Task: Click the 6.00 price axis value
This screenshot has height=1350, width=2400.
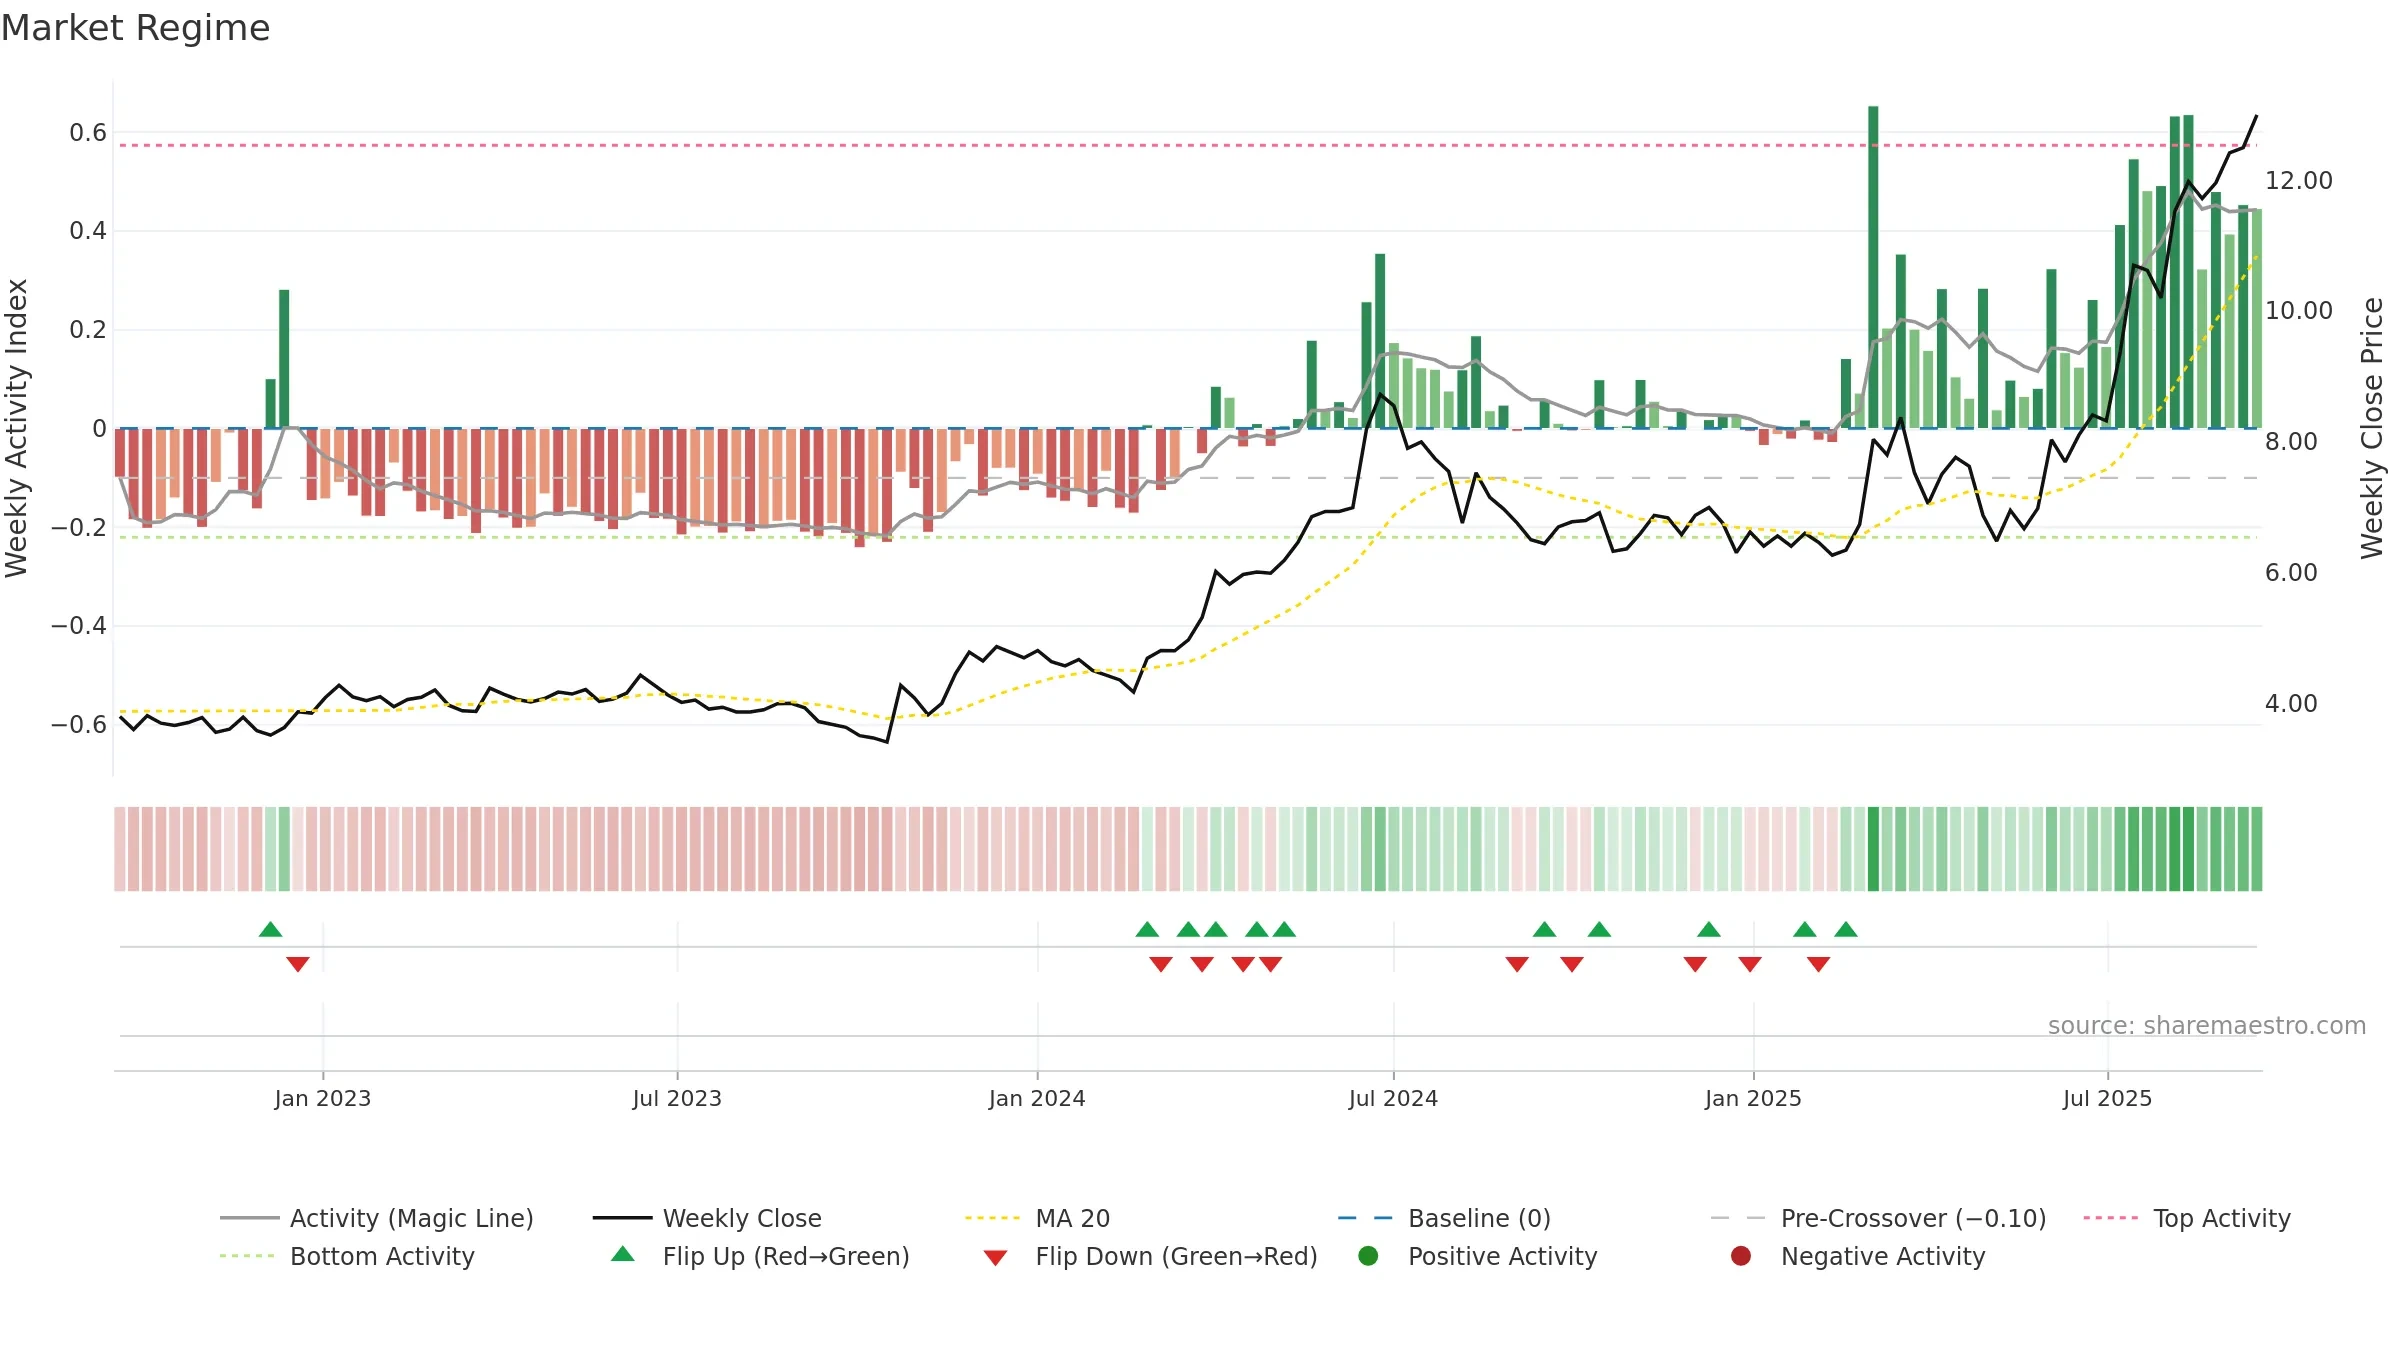Action: [2291, 573]
